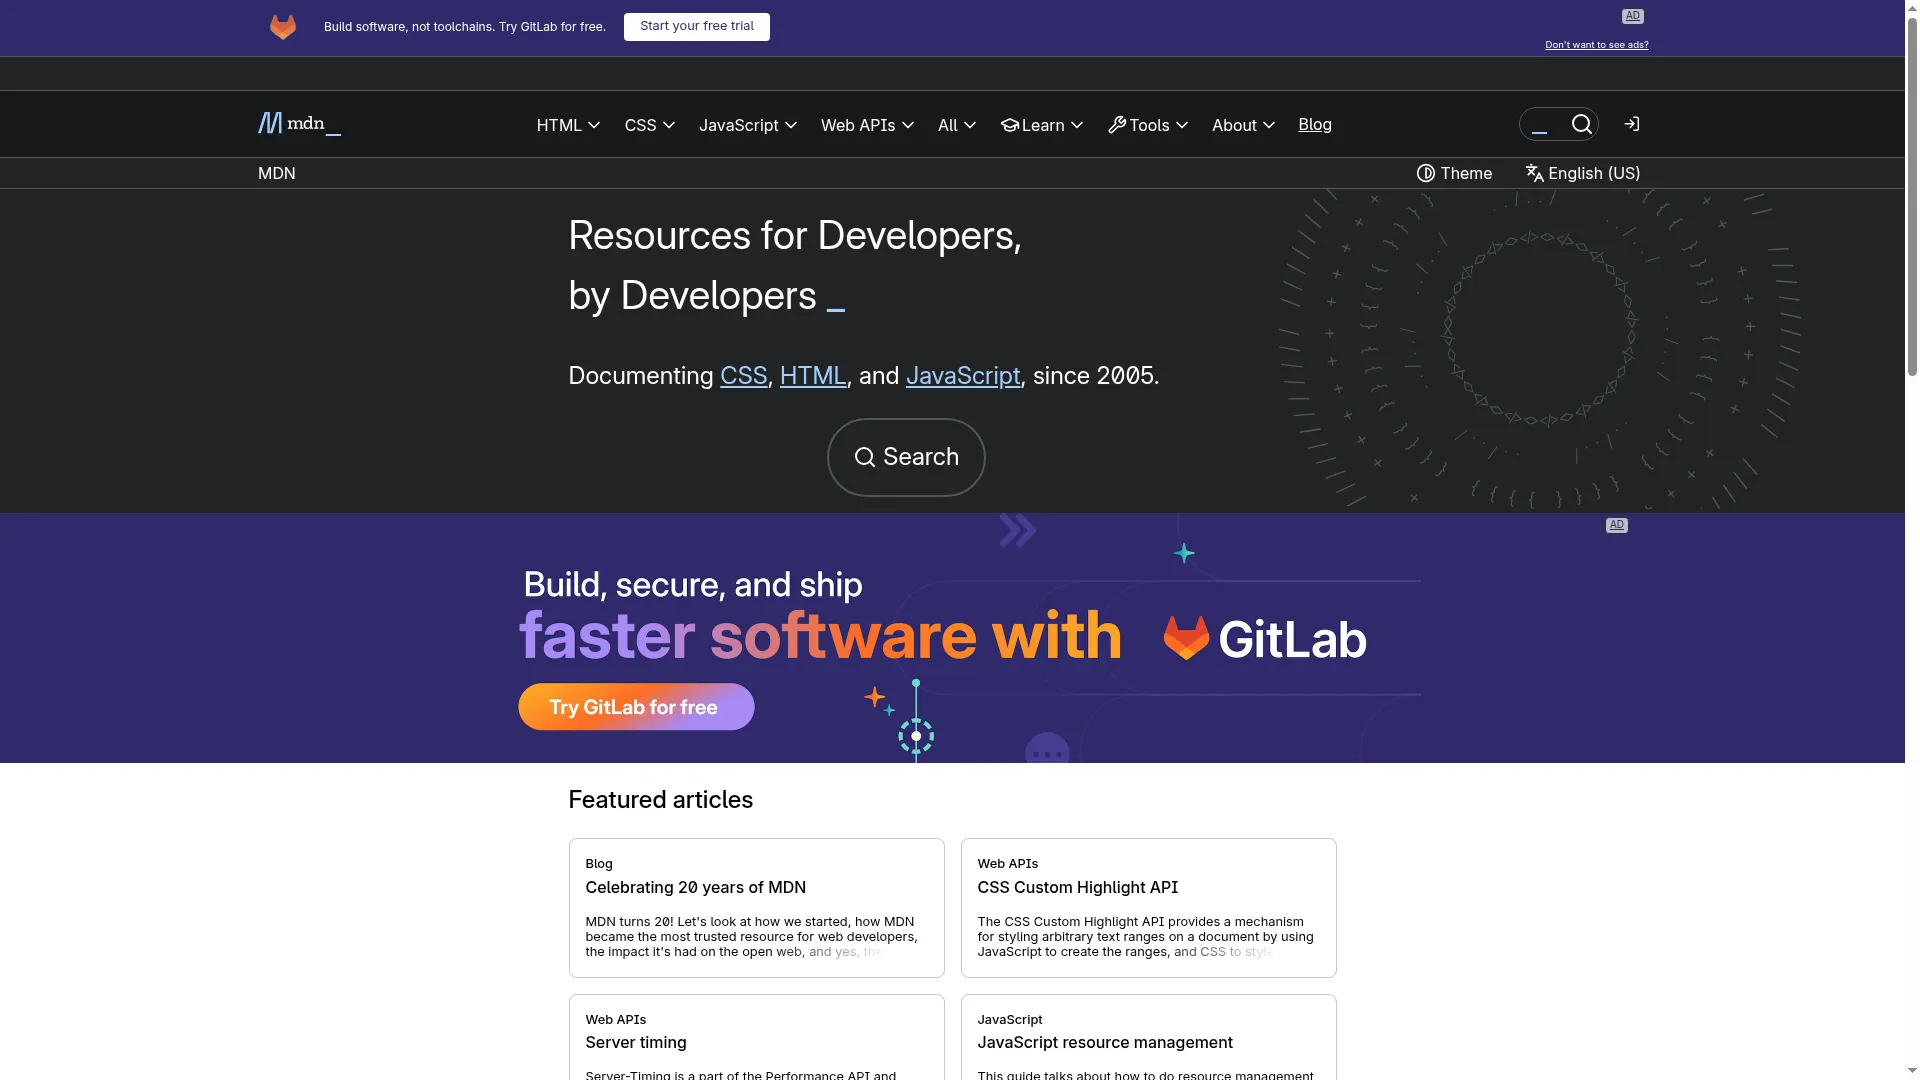Click Start your free trial button
This screenshot has width=1920, height=1080.
pyautogui.click(x=697, y=27)
